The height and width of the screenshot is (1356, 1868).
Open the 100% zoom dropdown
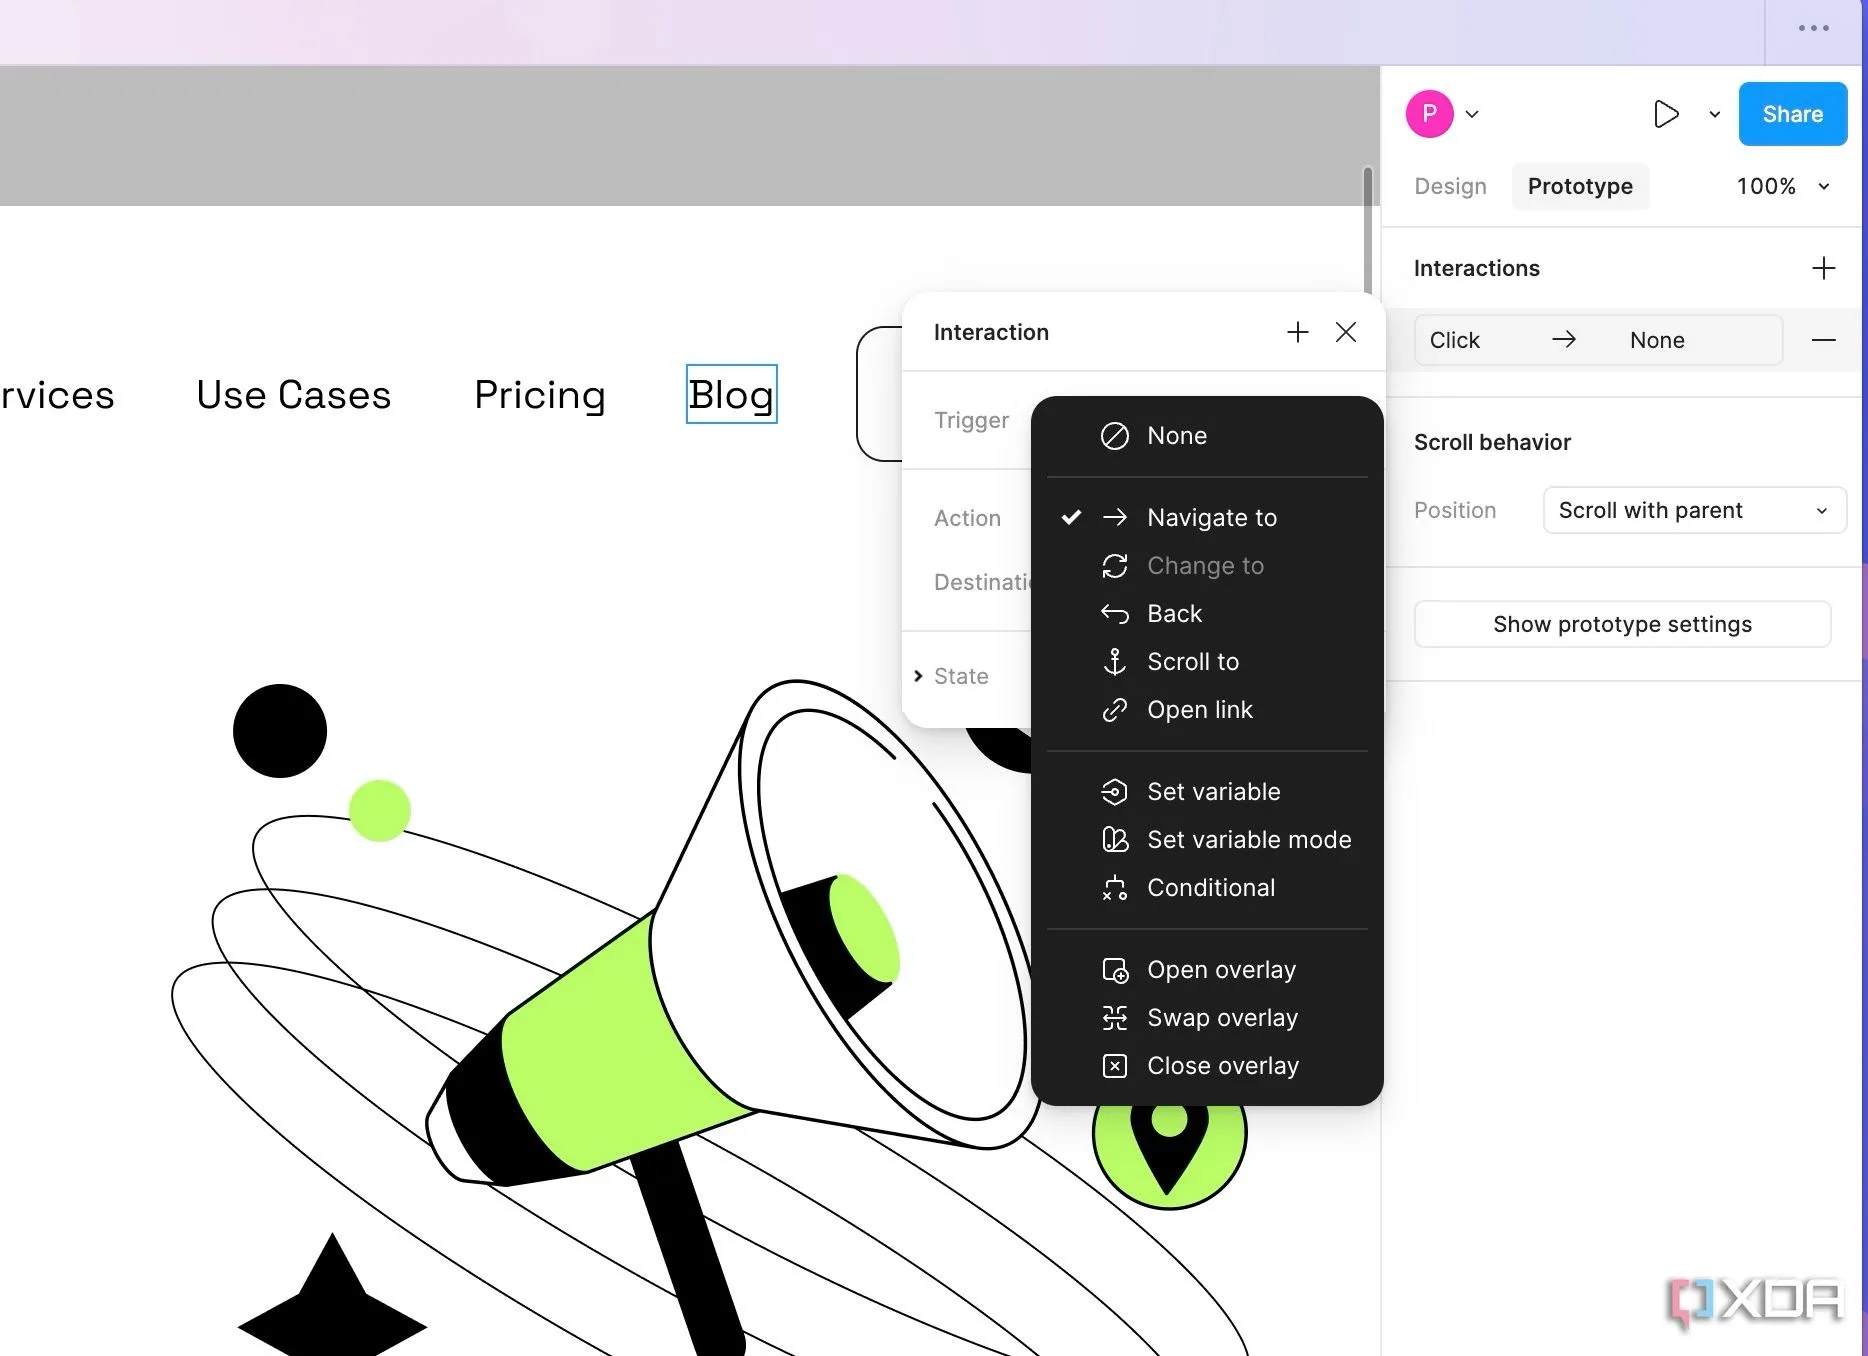[x=1783, y=186]
